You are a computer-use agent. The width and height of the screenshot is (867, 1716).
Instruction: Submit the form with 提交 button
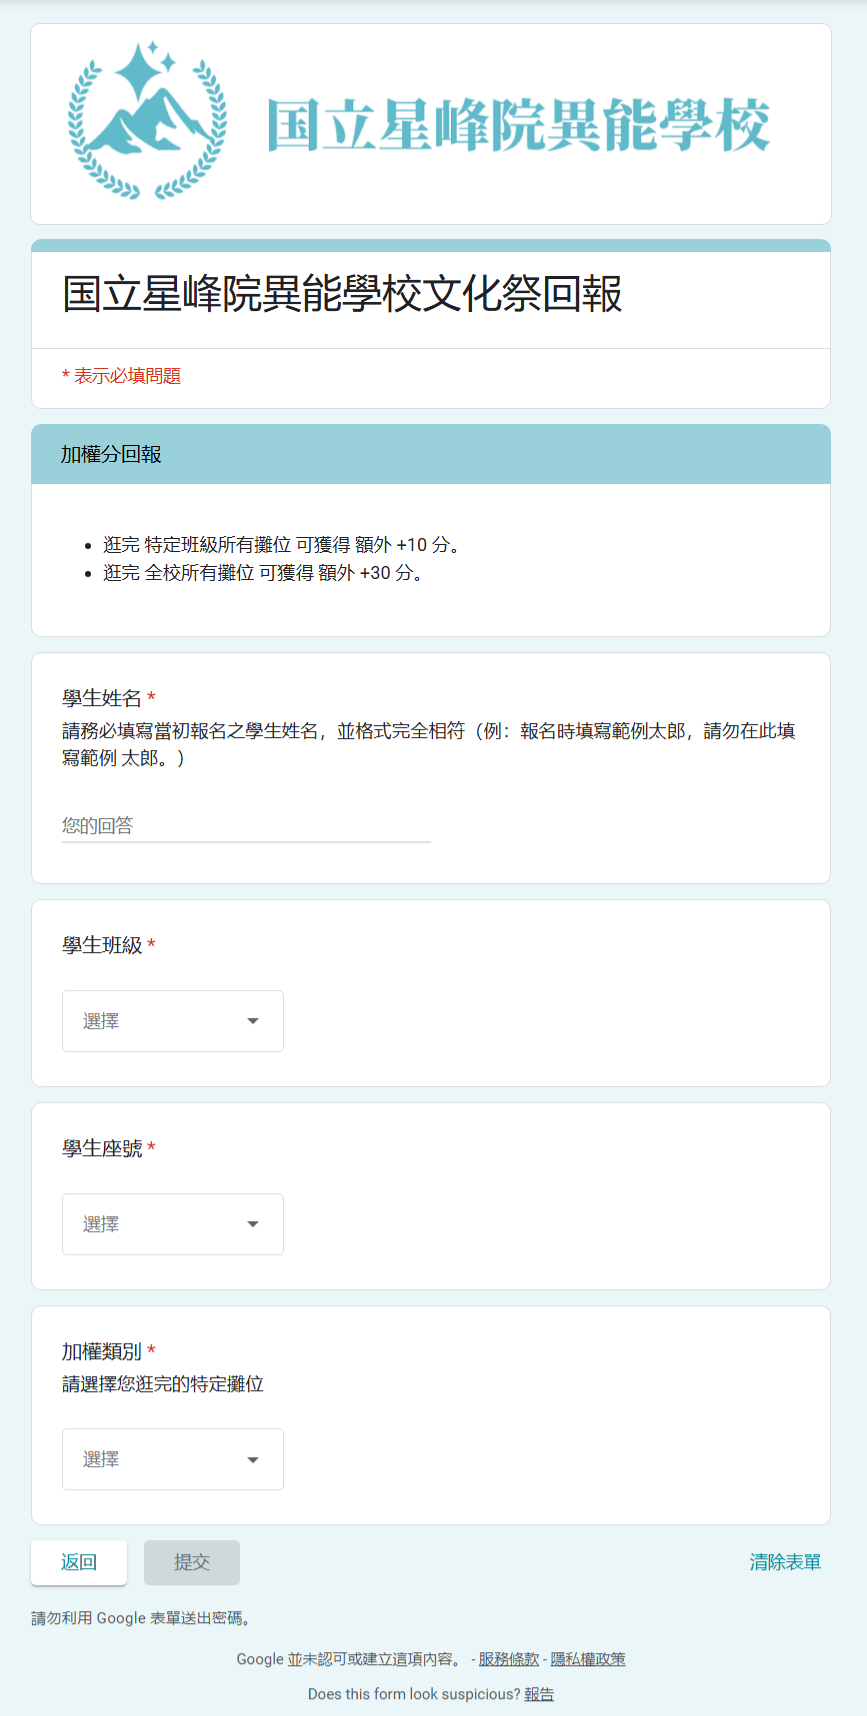click(192, 1562)
